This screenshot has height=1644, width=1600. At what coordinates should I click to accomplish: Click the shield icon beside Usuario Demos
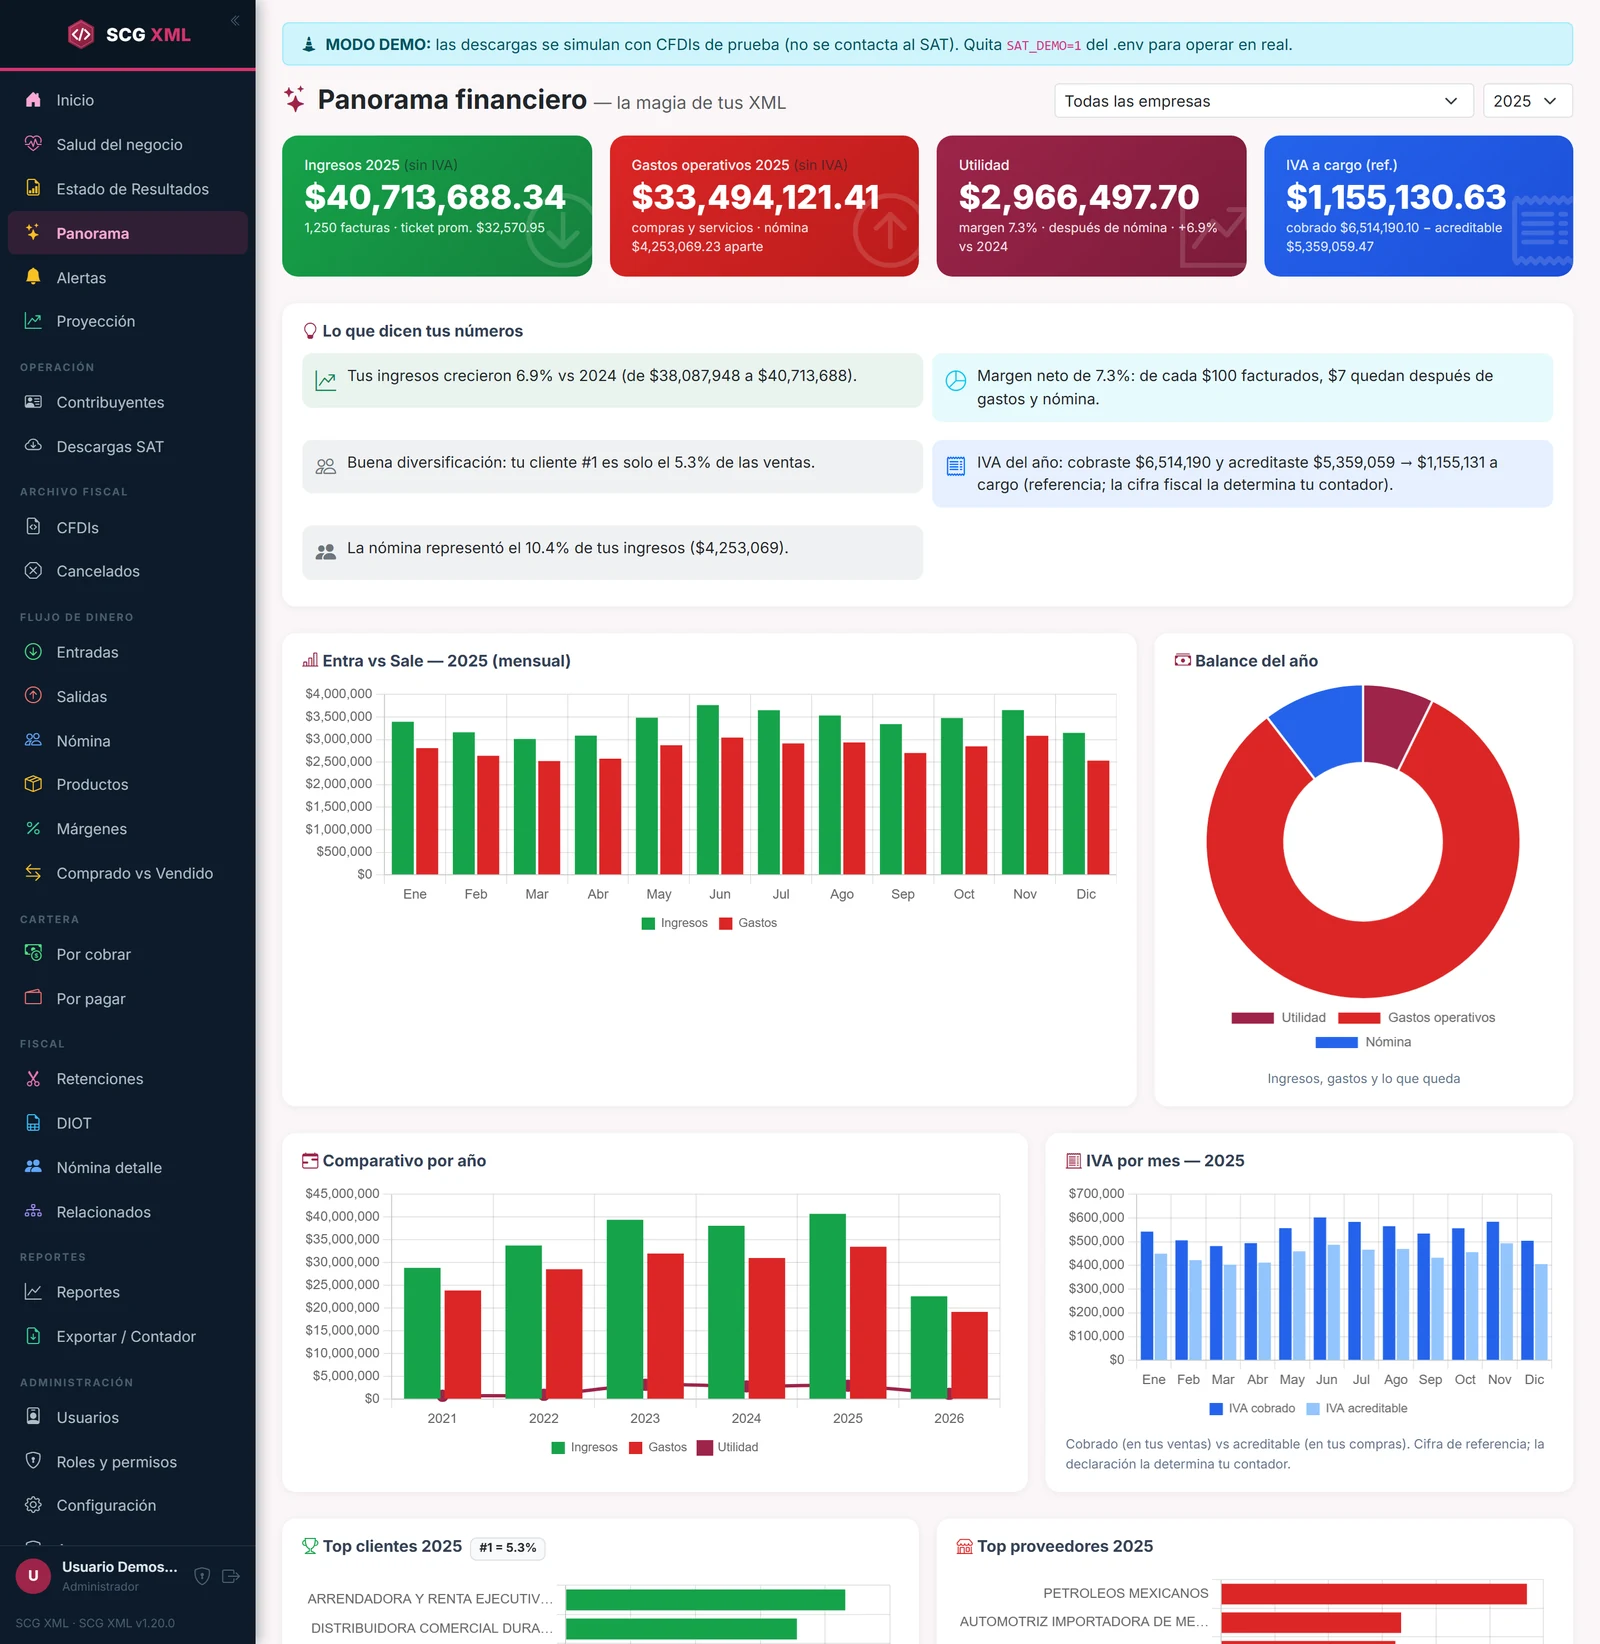pos(202,1576)
